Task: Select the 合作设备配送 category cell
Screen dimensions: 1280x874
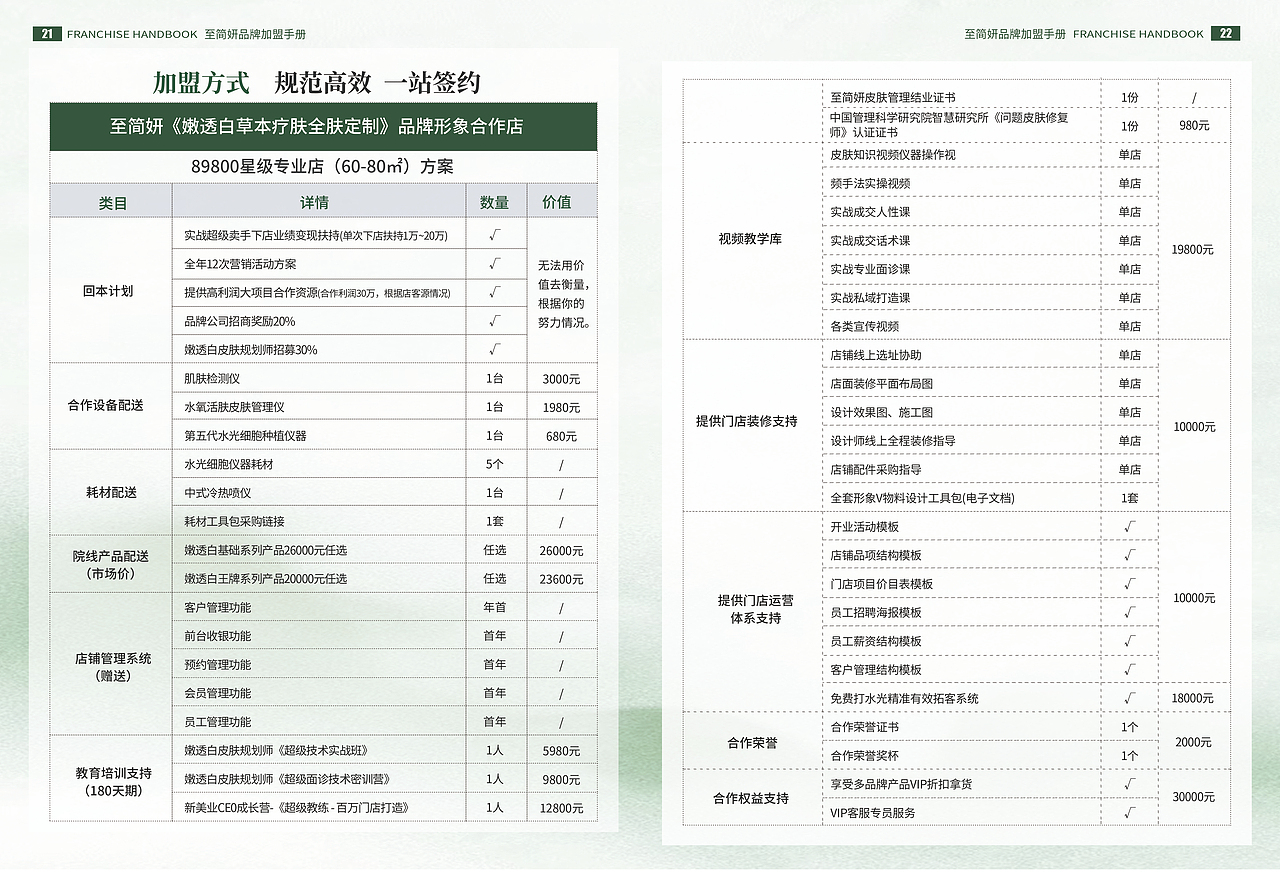Action: tap(111, 406)
